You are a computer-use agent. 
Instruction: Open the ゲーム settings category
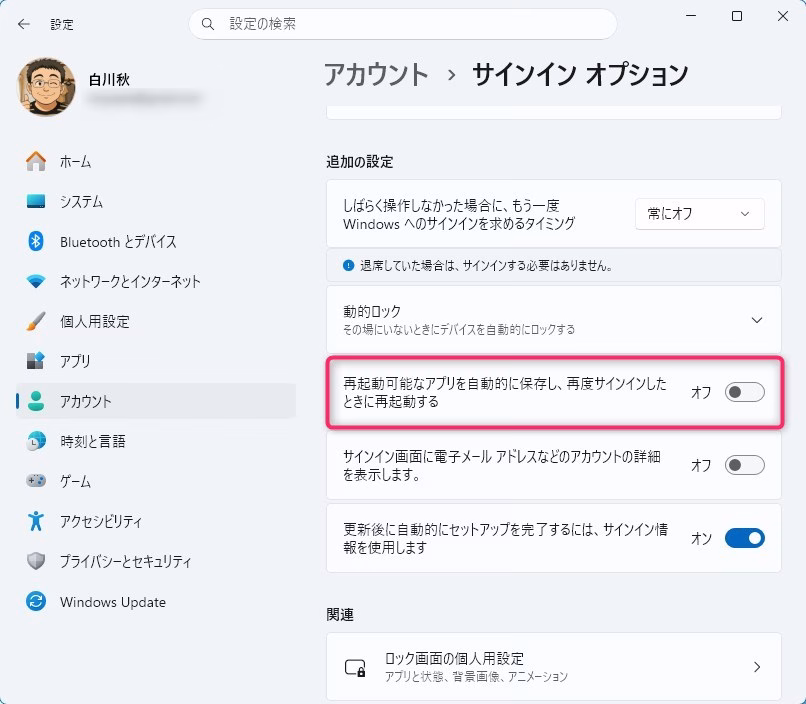click(x=75, y=481)
